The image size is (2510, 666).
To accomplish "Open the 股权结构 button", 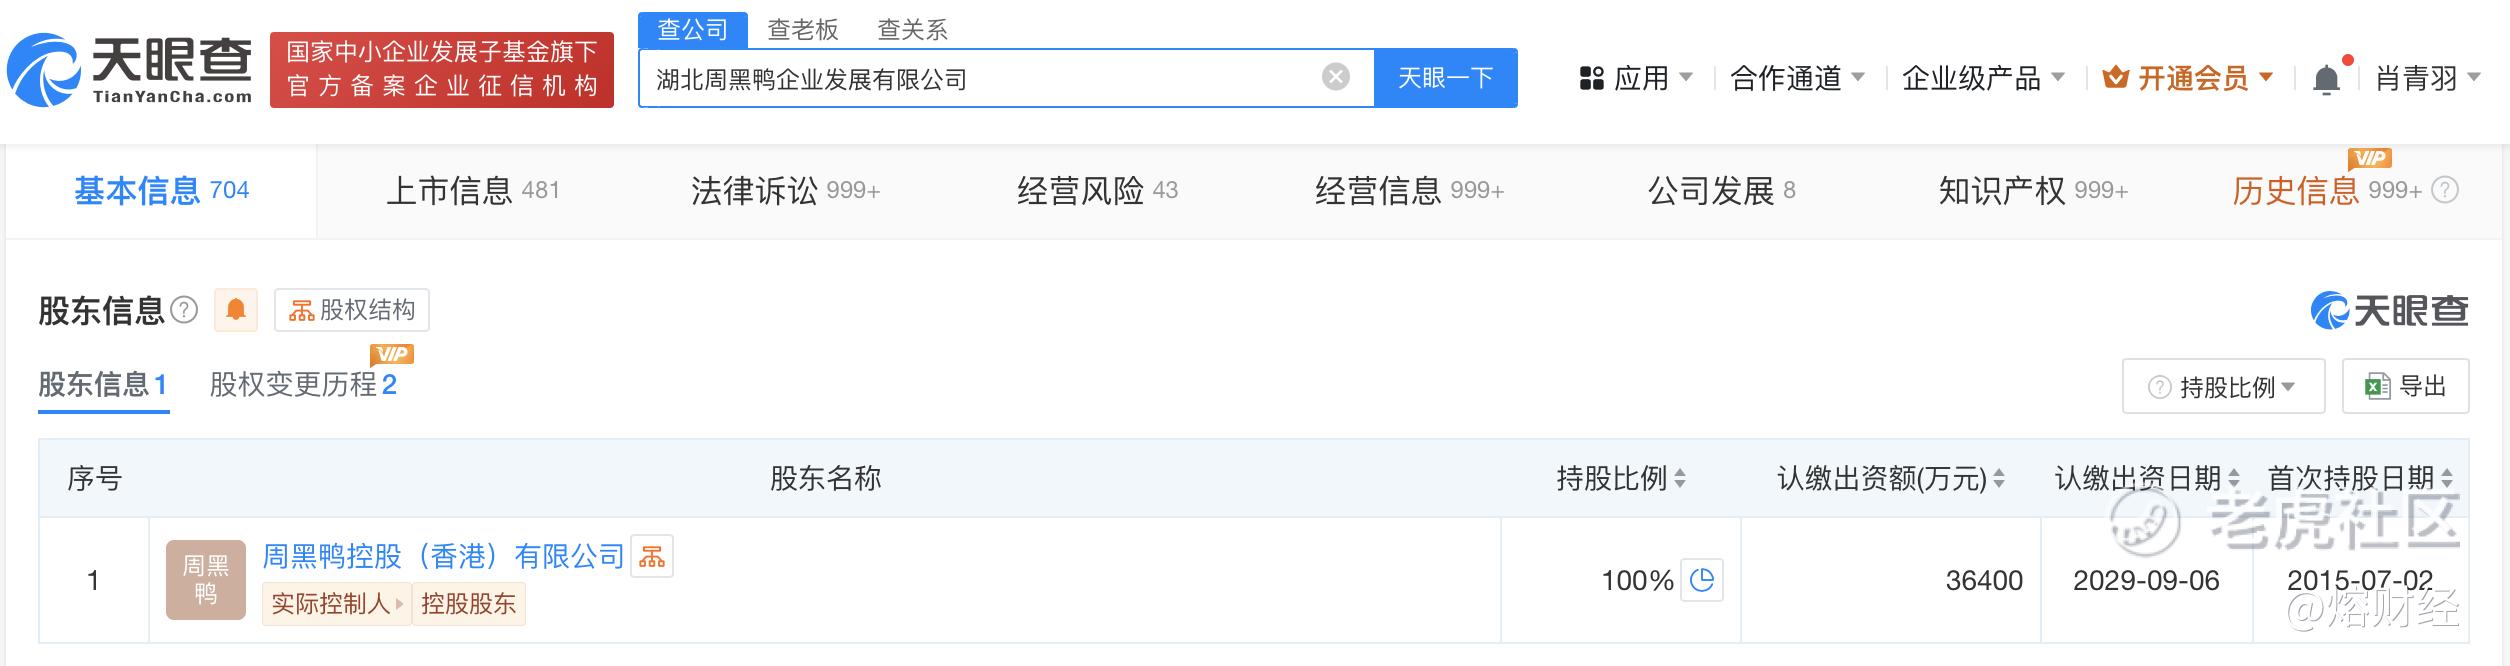I will pos(352,310).
